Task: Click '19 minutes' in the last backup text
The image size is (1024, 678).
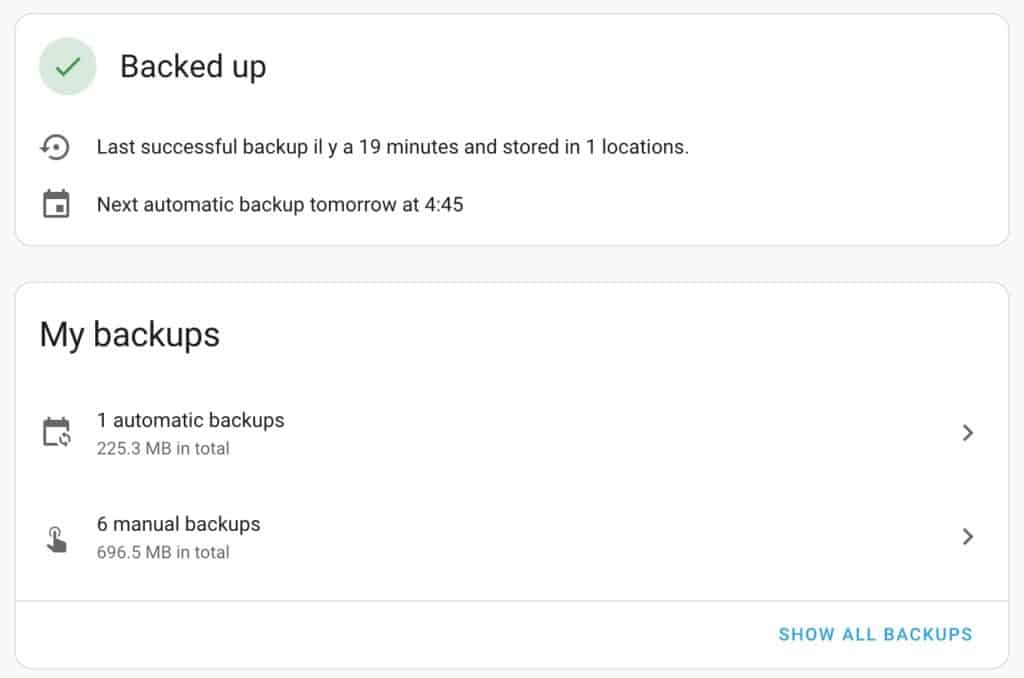Action: (x=409, y=147)
